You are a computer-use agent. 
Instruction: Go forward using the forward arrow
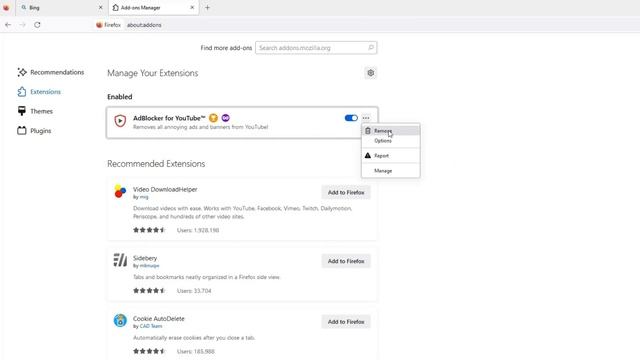22,25
